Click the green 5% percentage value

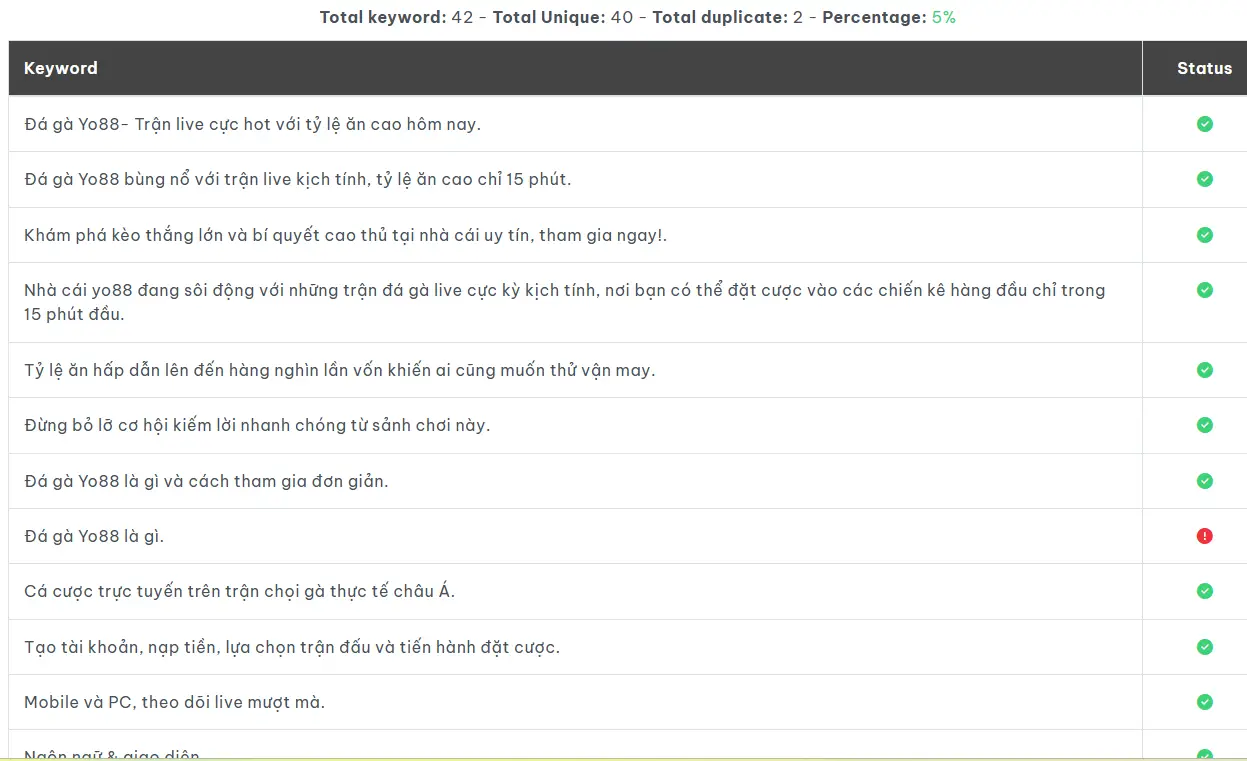(x=943, y=17)
